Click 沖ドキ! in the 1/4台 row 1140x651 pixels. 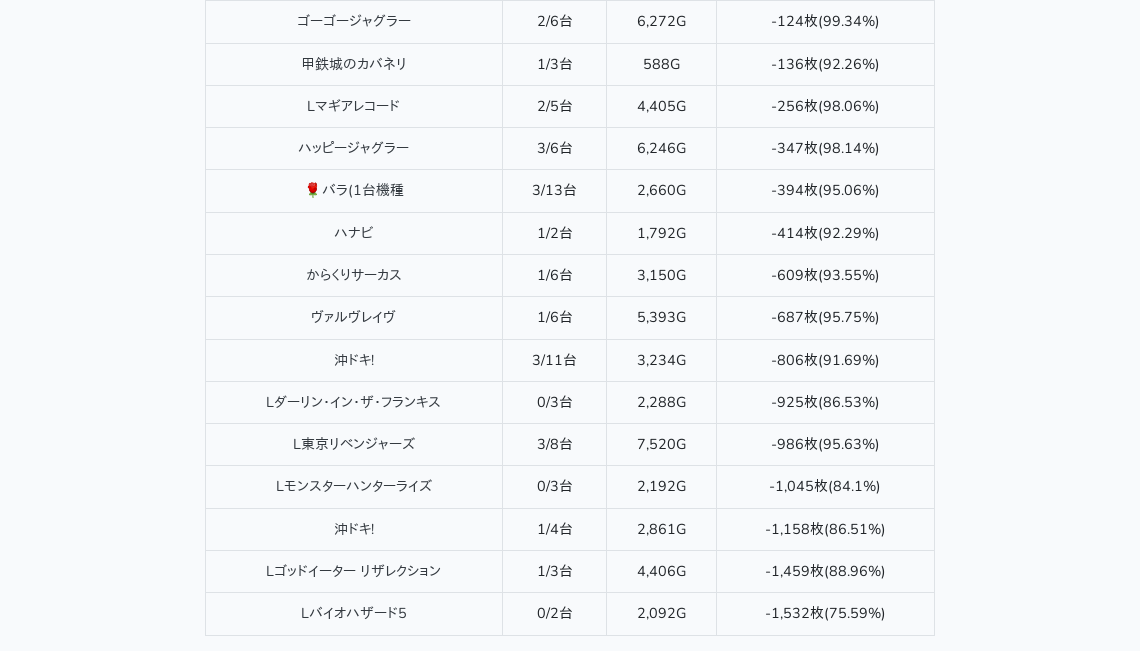coord(354,529)
